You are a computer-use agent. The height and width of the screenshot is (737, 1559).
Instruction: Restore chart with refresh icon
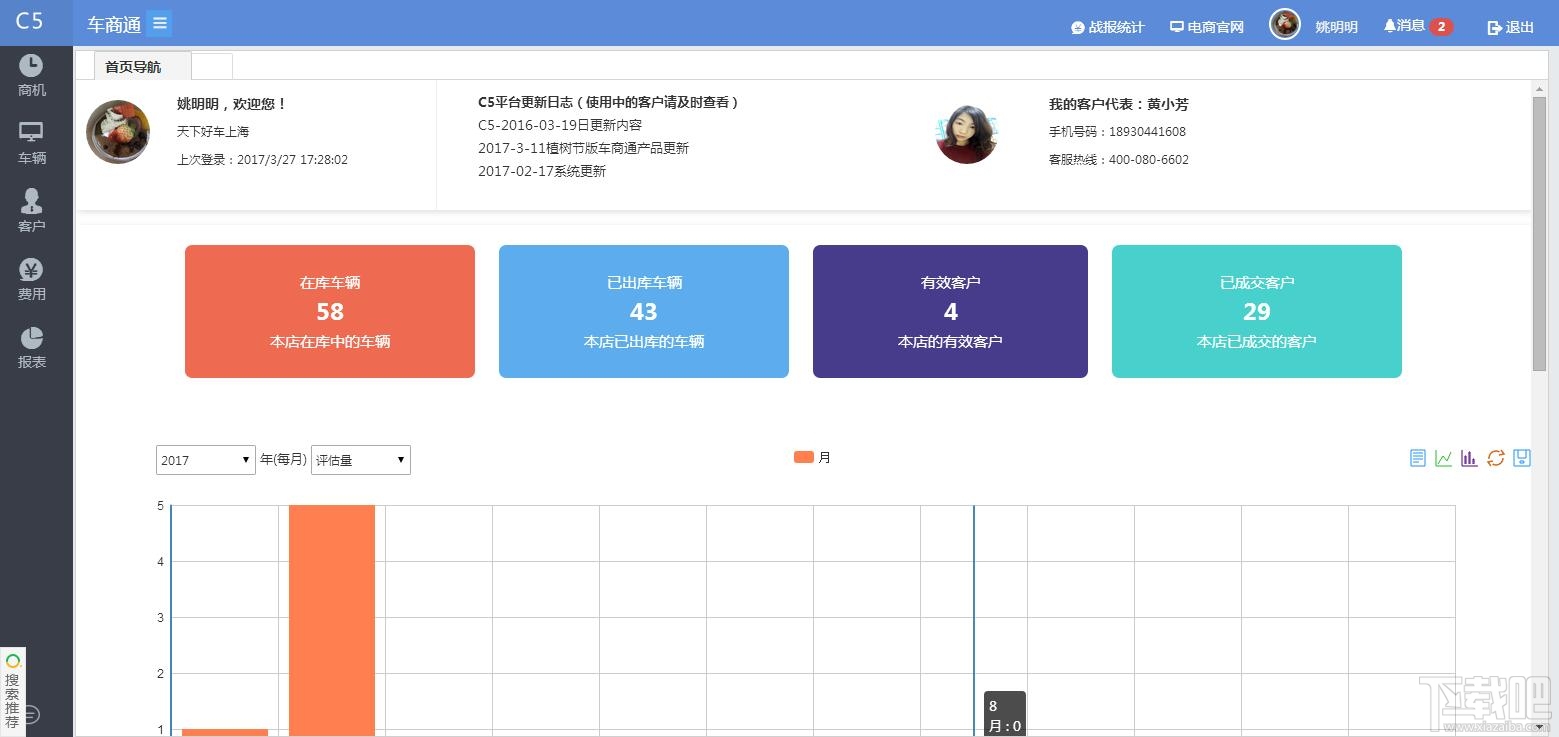click(x=1496, y=458)
